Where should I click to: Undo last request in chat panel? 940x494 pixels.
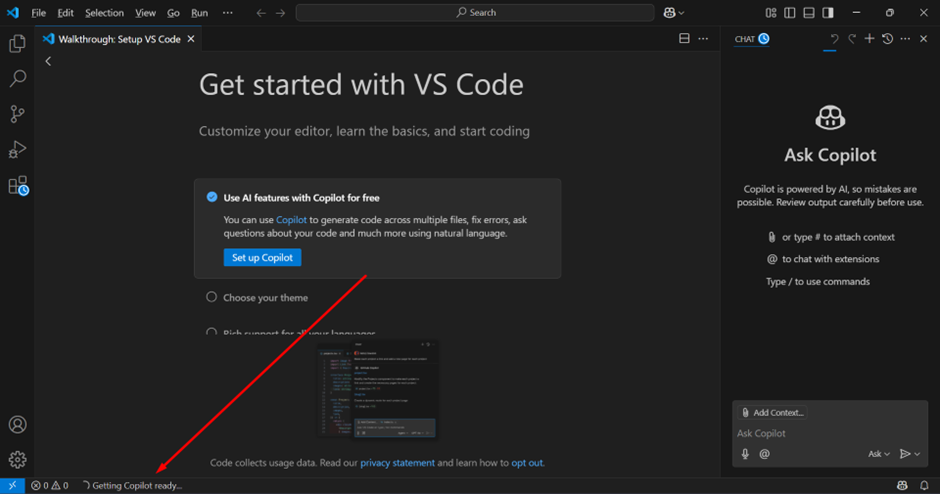[833, 39]
